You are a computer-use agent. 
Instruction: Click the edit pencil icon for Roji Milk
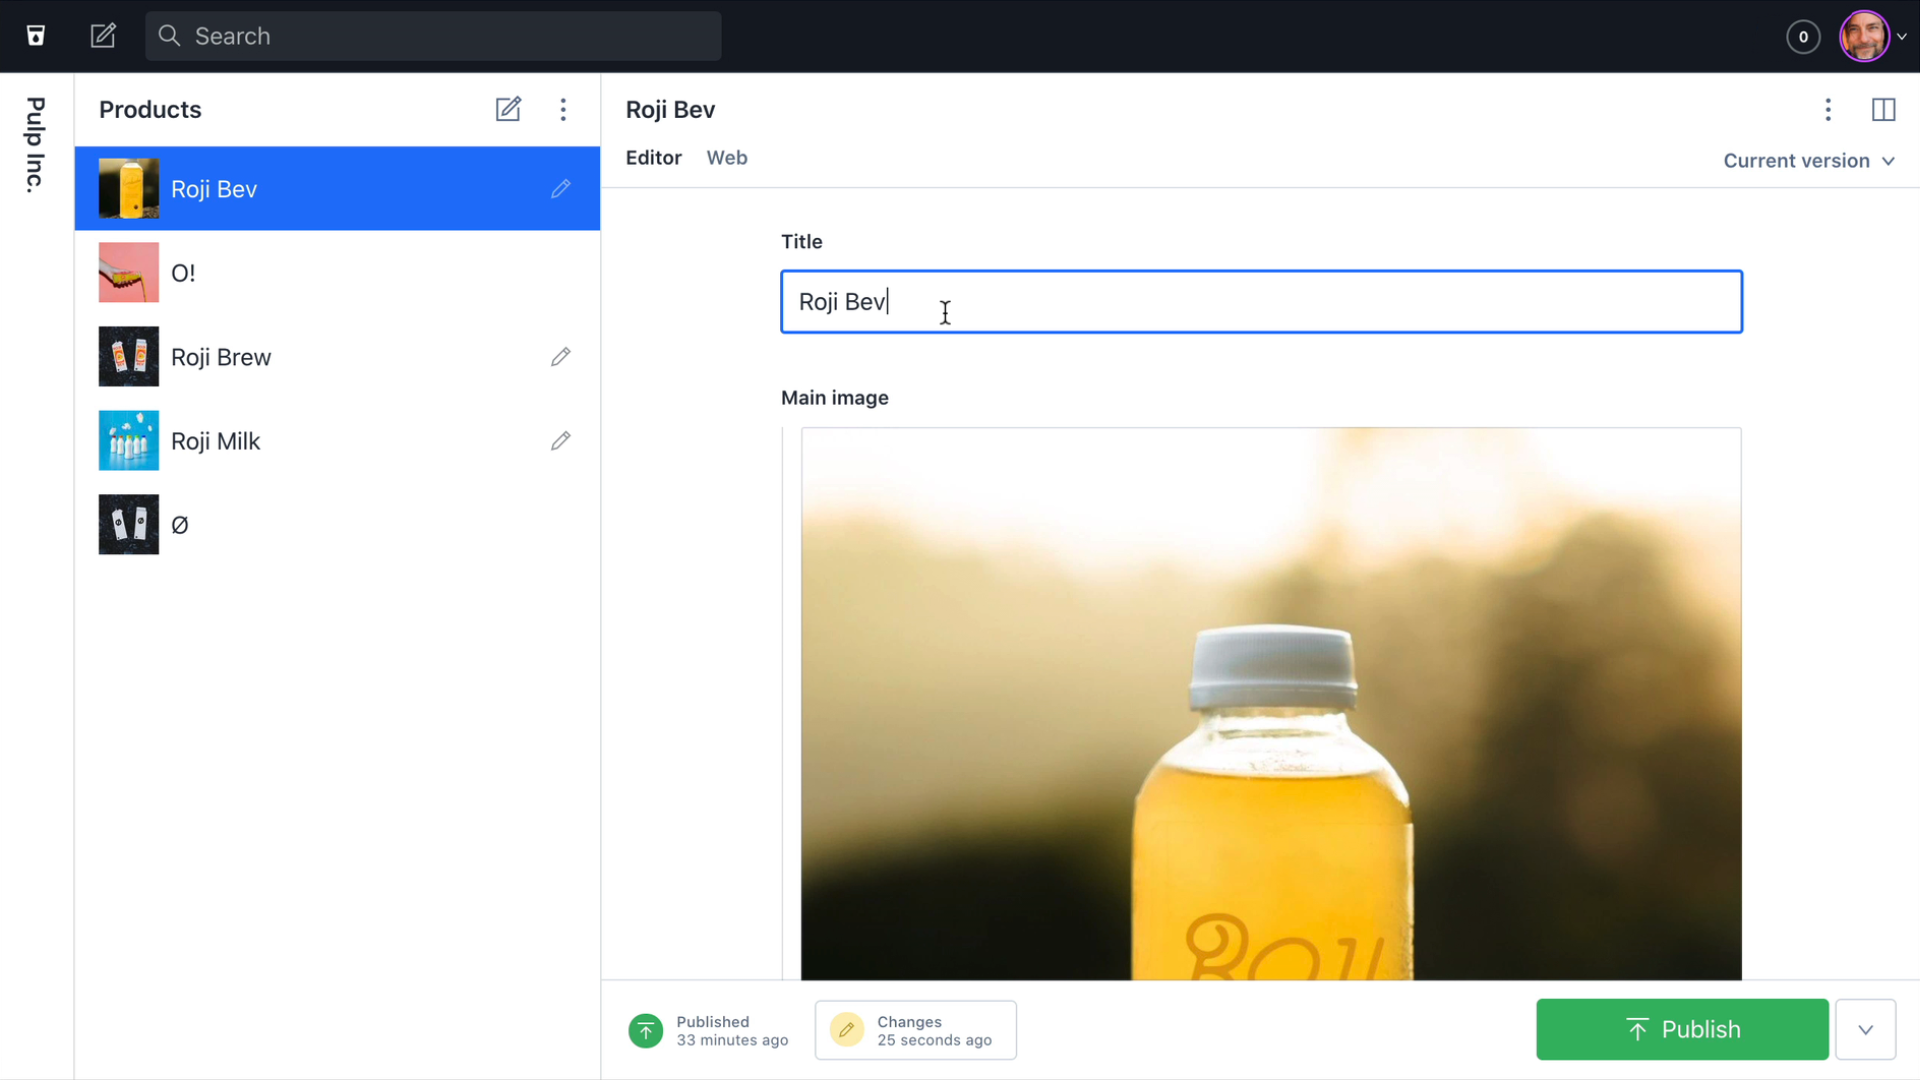(560, 440)
